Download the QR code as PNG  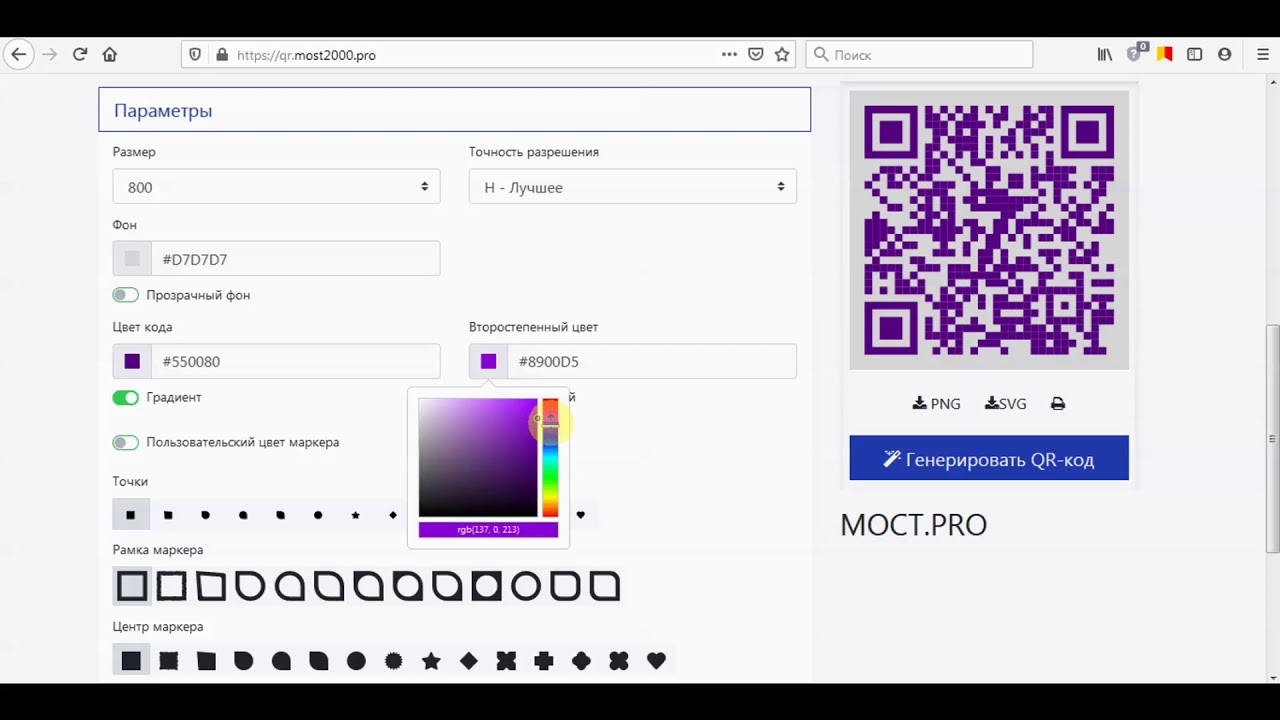point(936,404)
